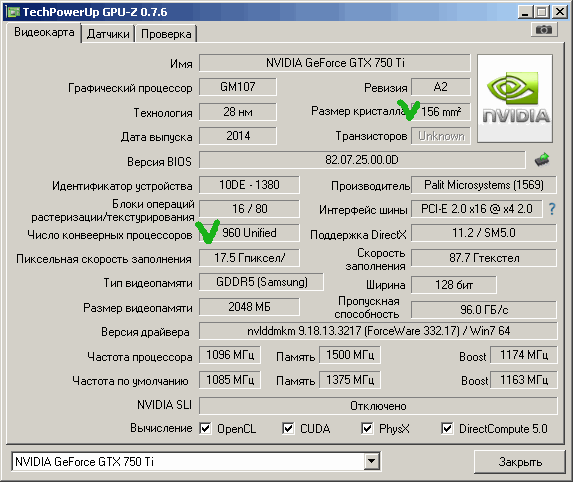The height and width of the screenshot is (482, 573).
Task: Click the pixel fillrate 17.5 Гпиксел/ field
Action: 249,258
